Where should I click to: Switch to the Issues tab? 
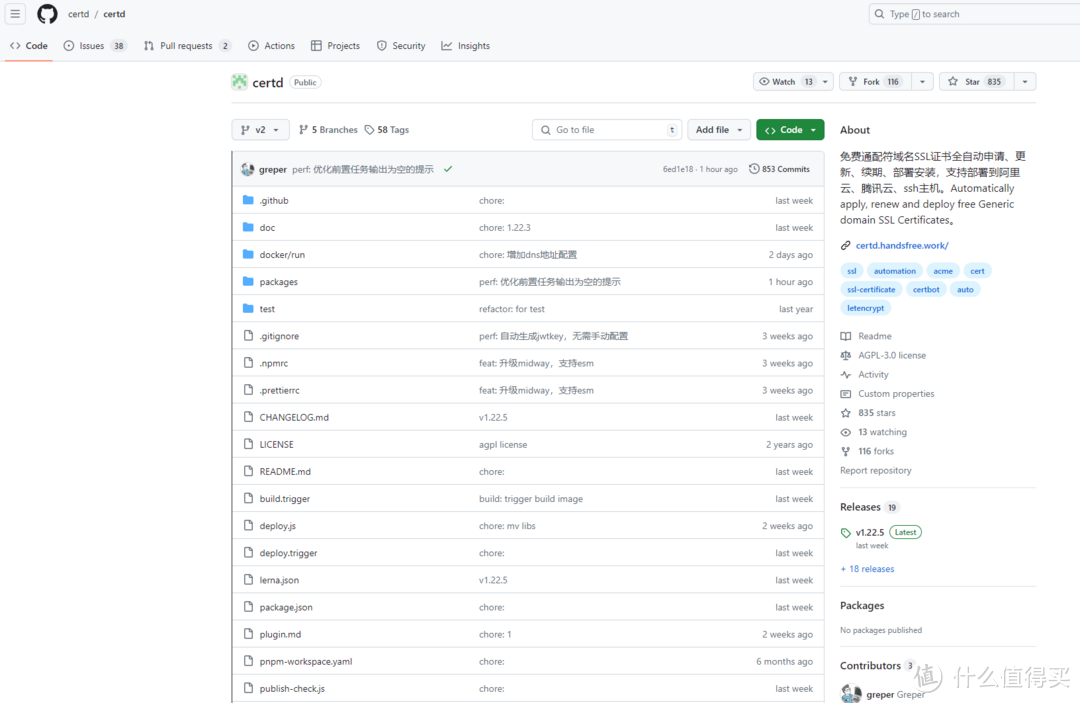tap(92, 46)
